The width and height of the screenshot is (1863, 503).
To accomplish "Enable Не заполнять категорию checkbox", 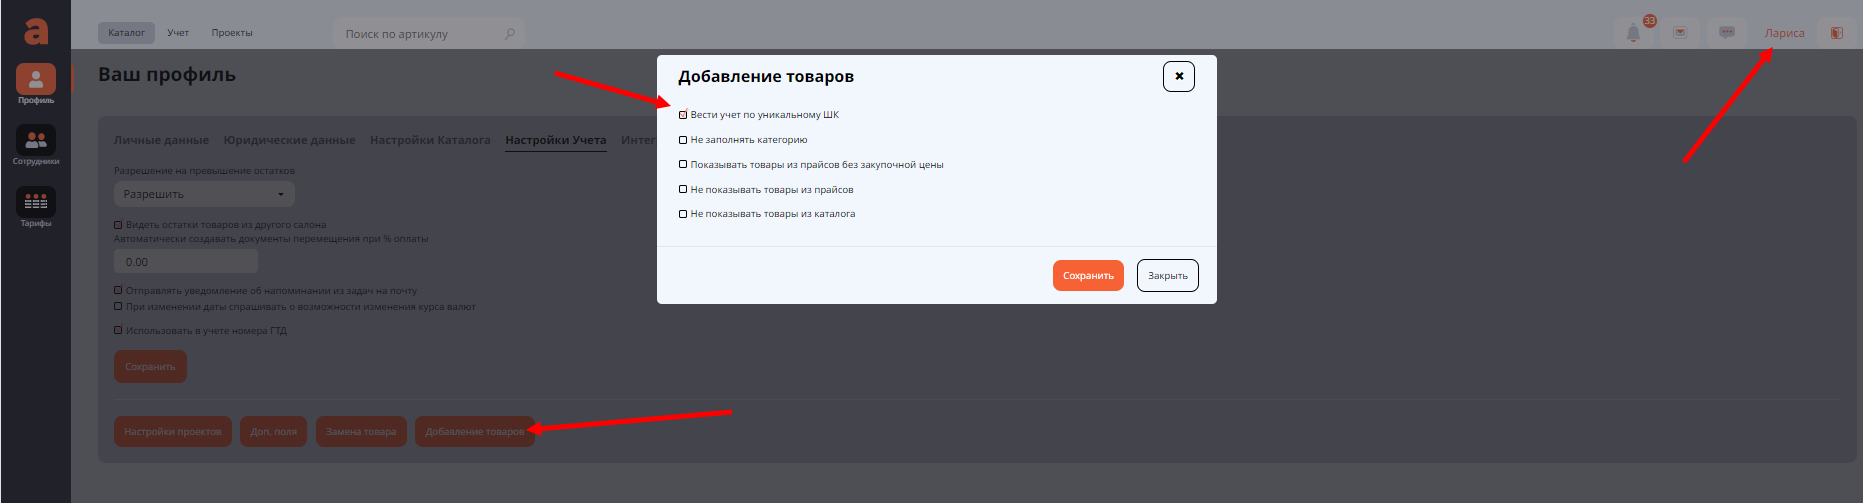I will coord(683,140).
